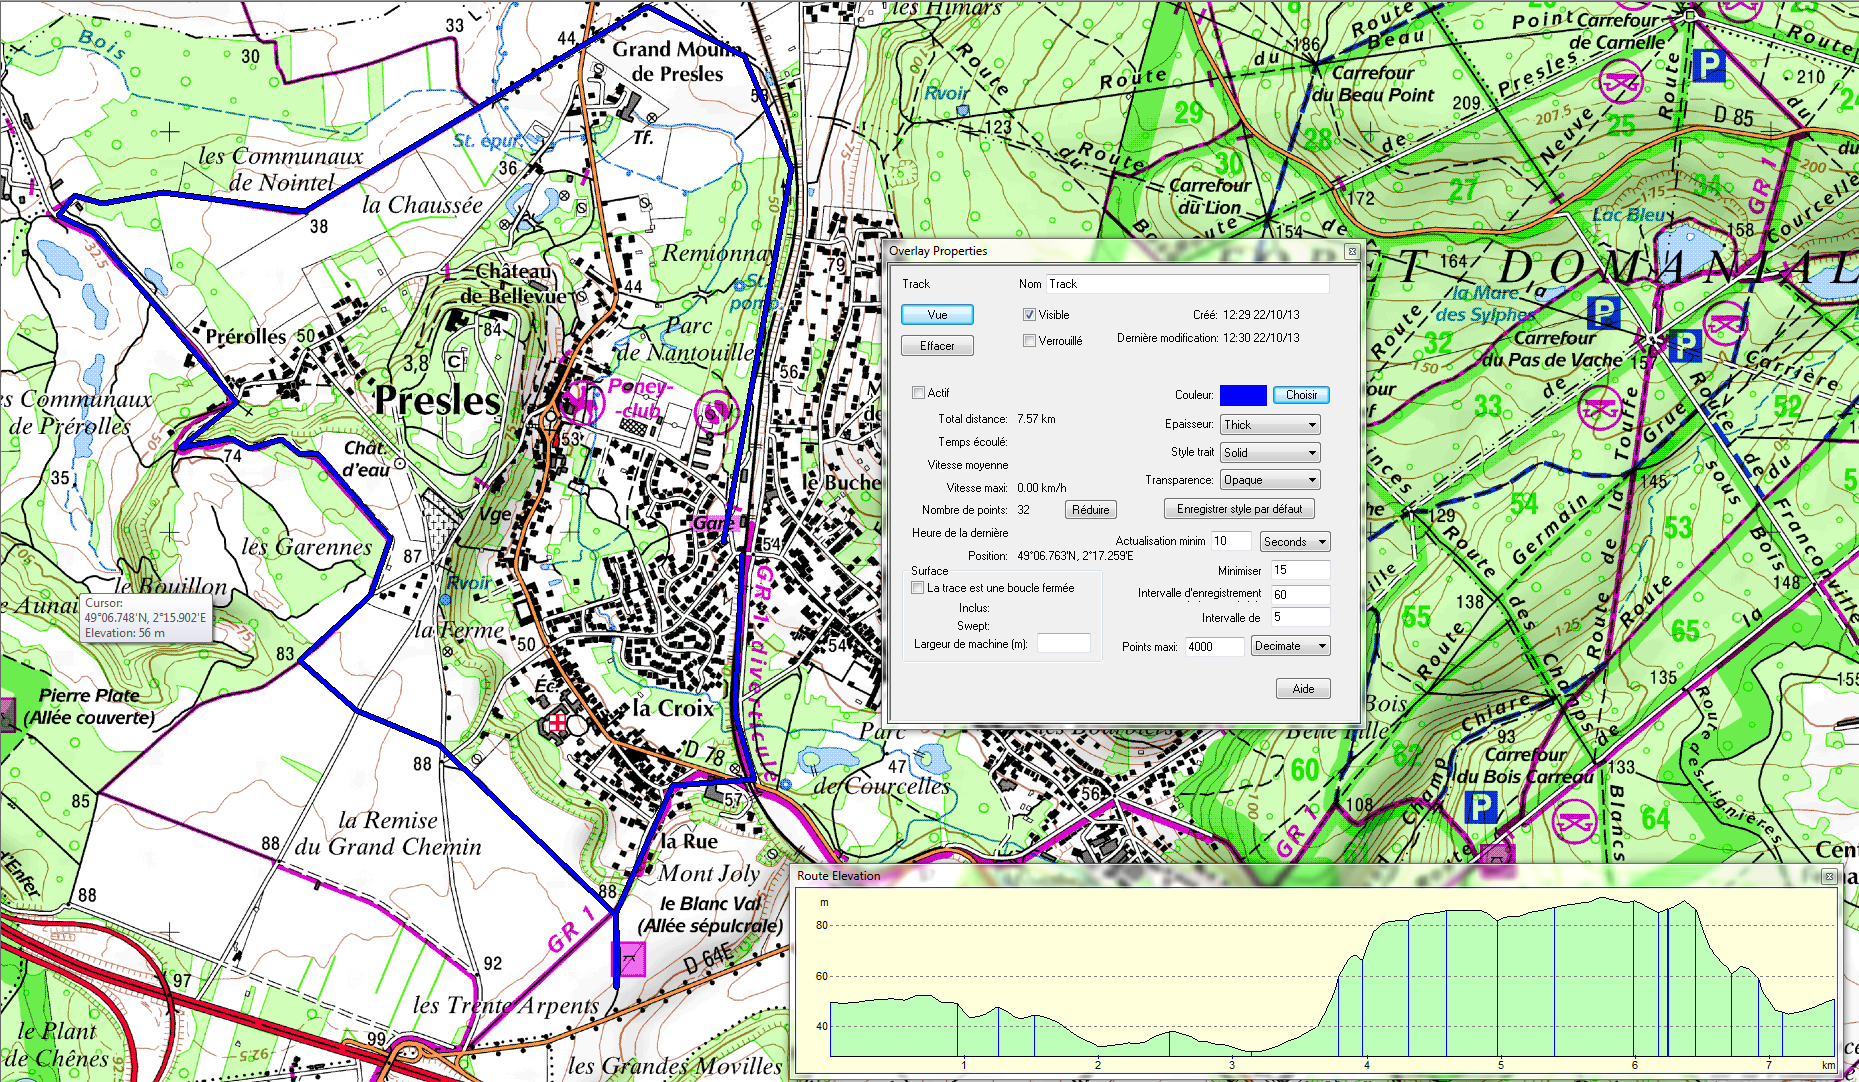Click the parking icon next to la Mare des Sylphes
The image size is (1859, 1082).
[x=1603, y=312]
